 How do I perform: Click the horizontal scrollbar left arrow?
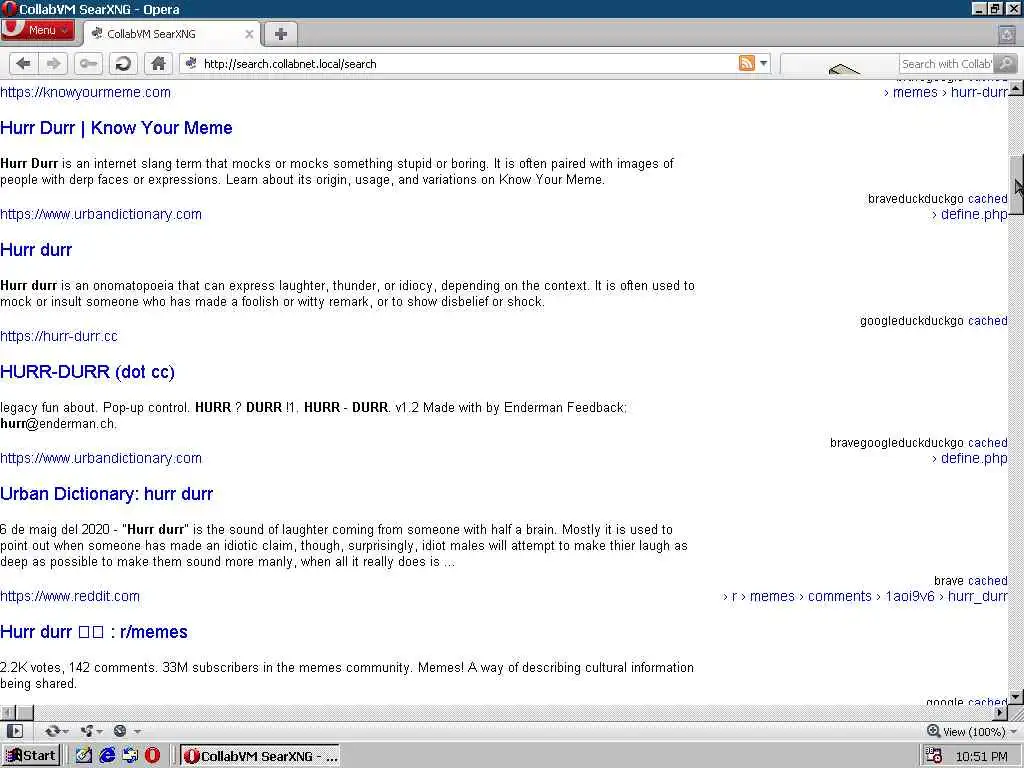[x=7, y=712]
